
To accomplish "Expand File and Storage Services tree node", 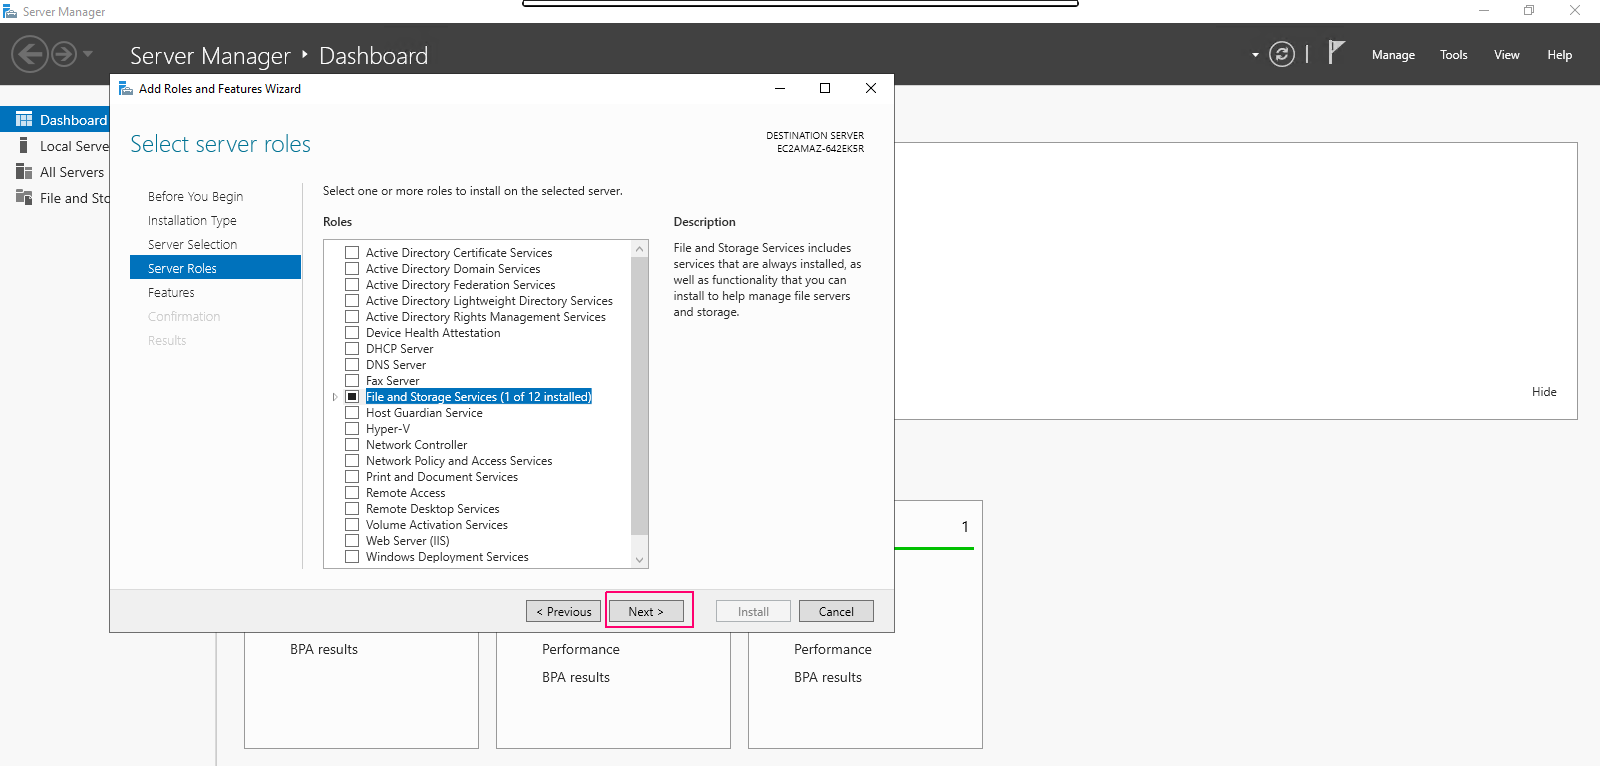I will tap(335, 397).
